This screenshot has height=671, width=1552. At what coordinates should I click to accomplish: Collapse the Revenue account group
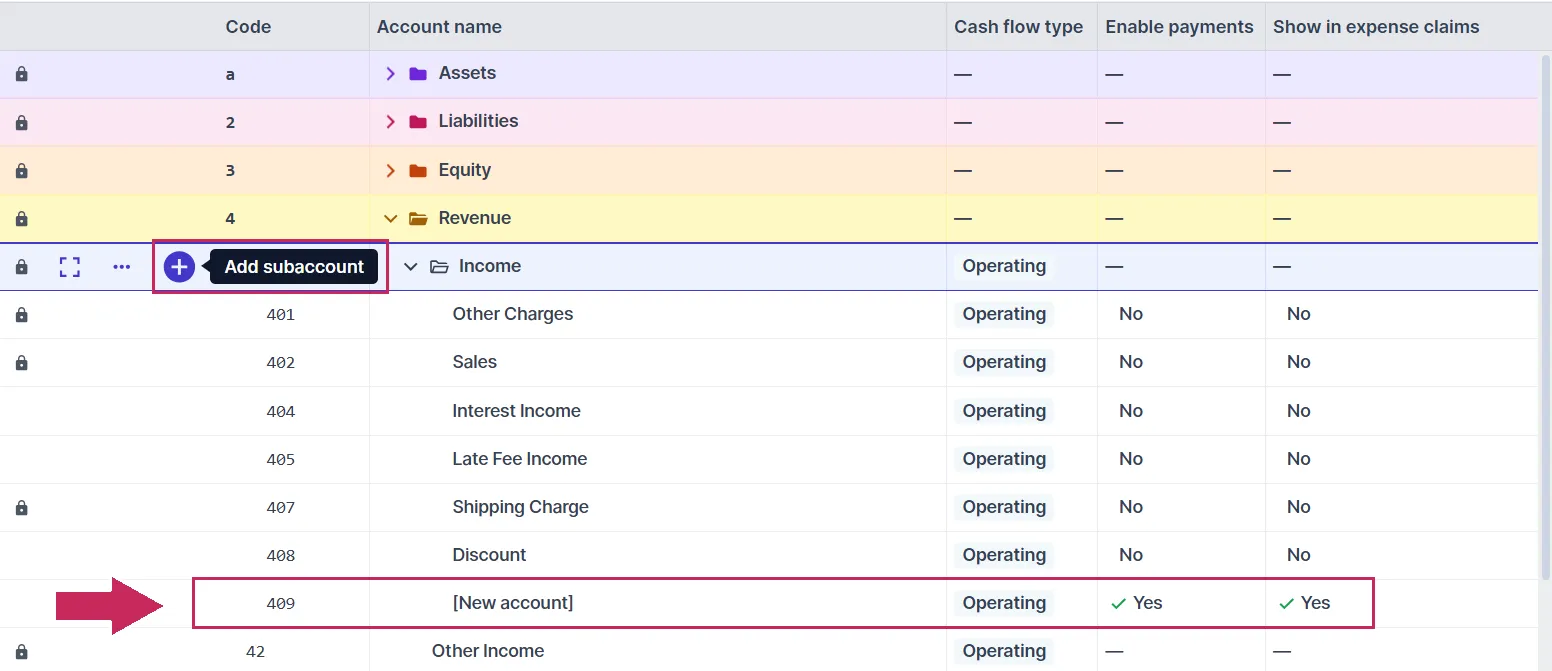pos(390,218)
